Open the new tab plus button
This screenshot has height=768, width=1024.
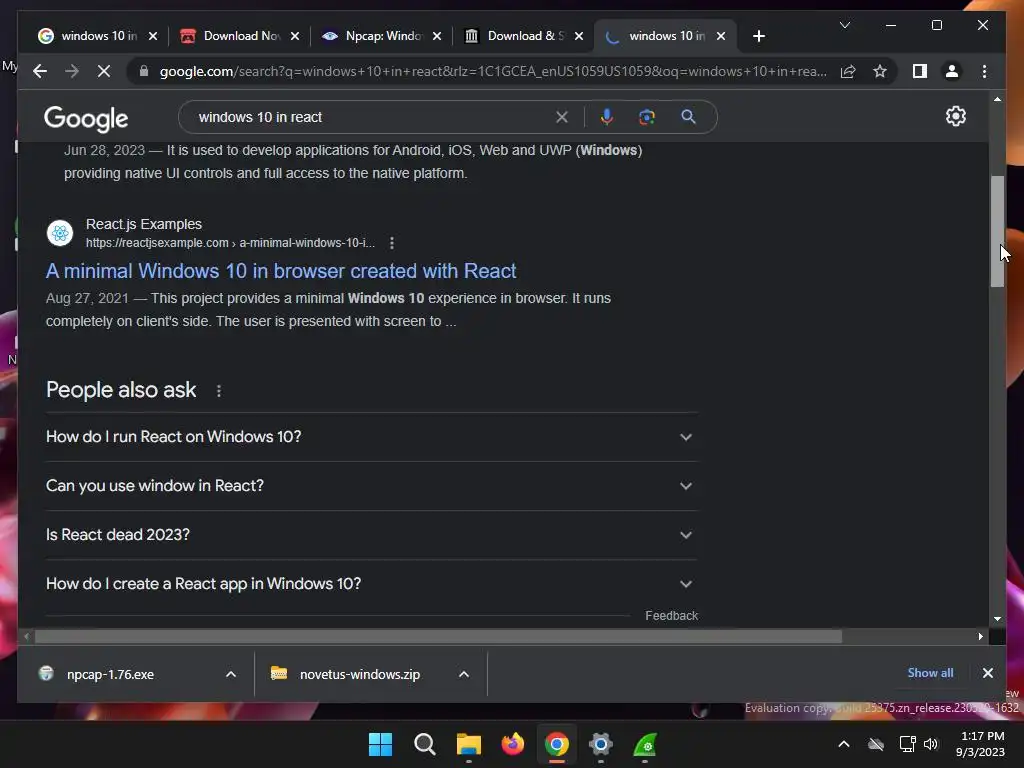click(758, 36)
